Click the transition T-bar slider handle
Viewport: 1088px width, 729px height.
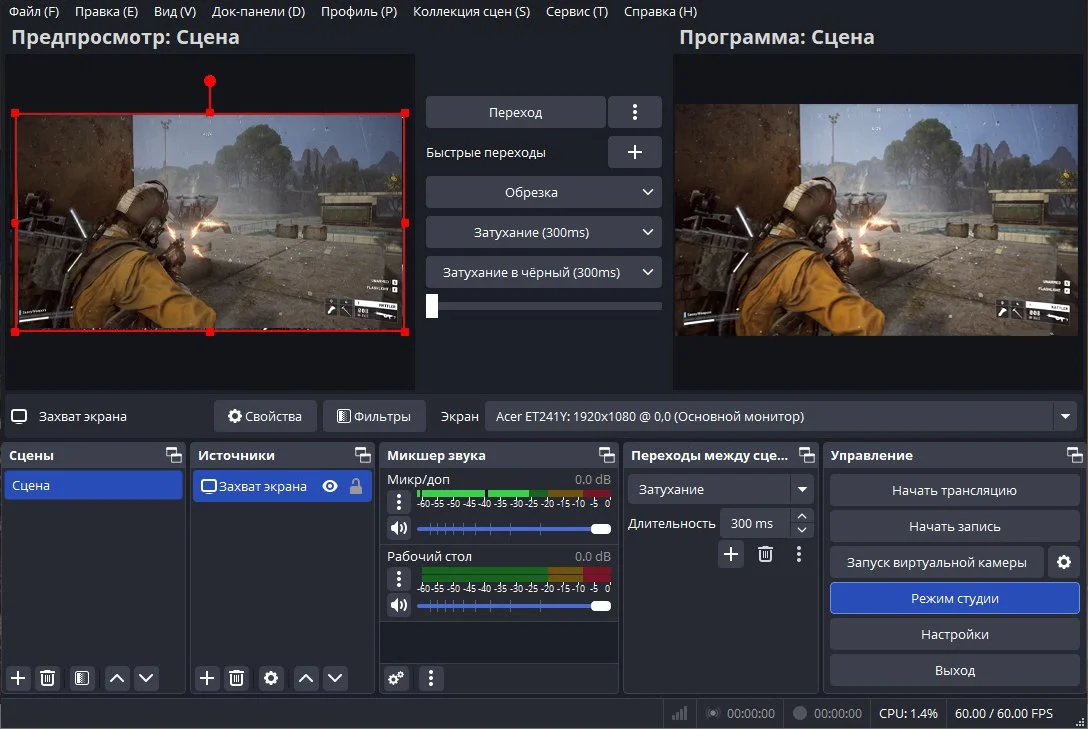432,306
